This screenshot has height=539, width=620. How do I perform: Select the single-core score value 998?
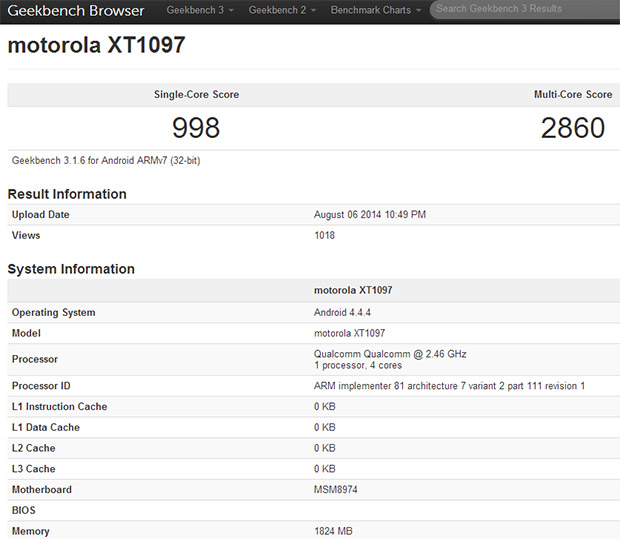pyautogui.click(x=196, y=128)
